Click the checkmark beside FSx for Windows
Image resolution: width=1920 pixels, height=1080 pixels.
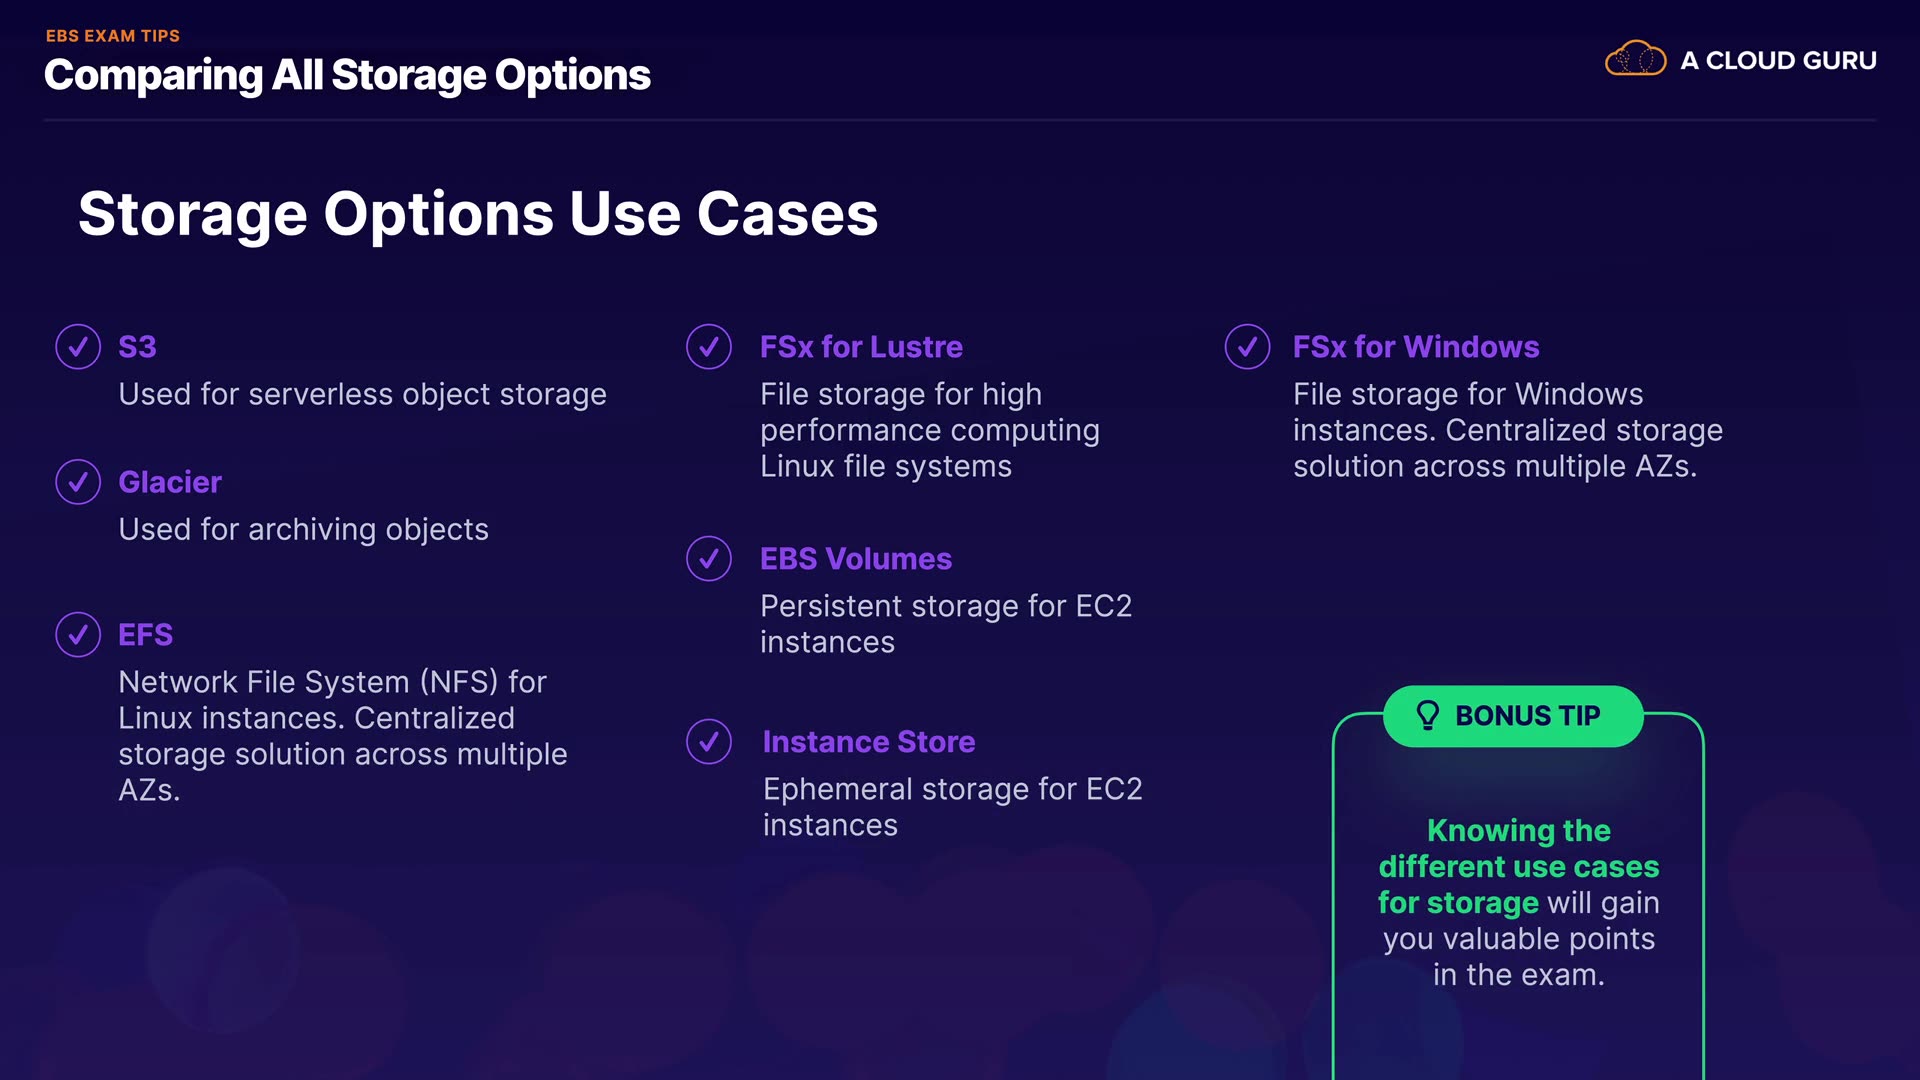(x=1247, y=347)
